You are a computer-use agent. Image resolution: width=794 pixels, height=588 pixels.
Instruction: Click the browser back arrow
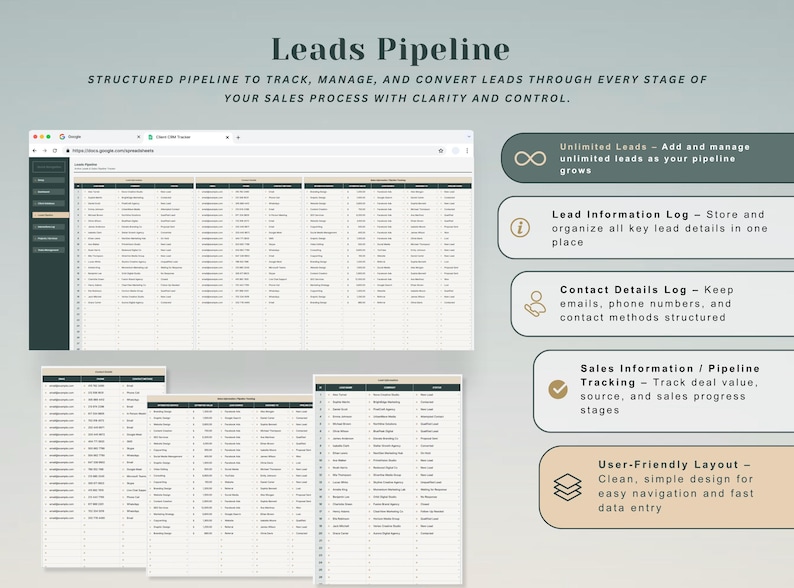(34, 150)
